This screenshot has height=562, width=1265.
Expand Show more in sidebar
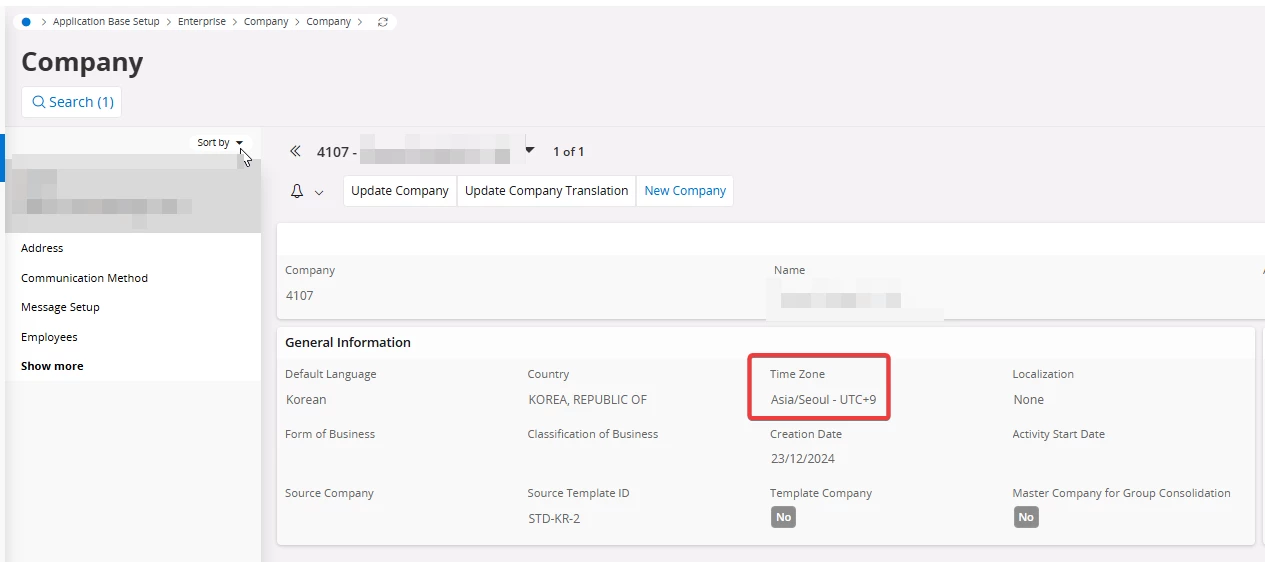coord(52,366)
